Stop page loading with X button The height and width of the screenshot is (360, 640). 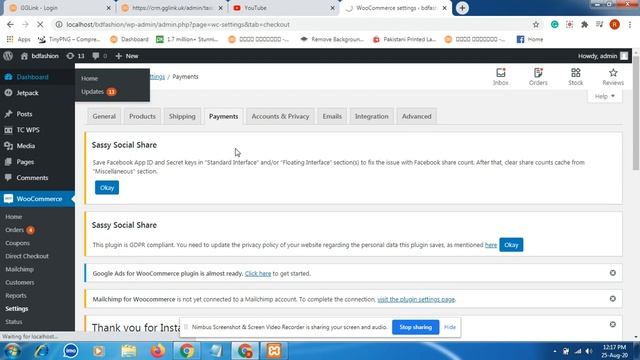coord(40,24)
